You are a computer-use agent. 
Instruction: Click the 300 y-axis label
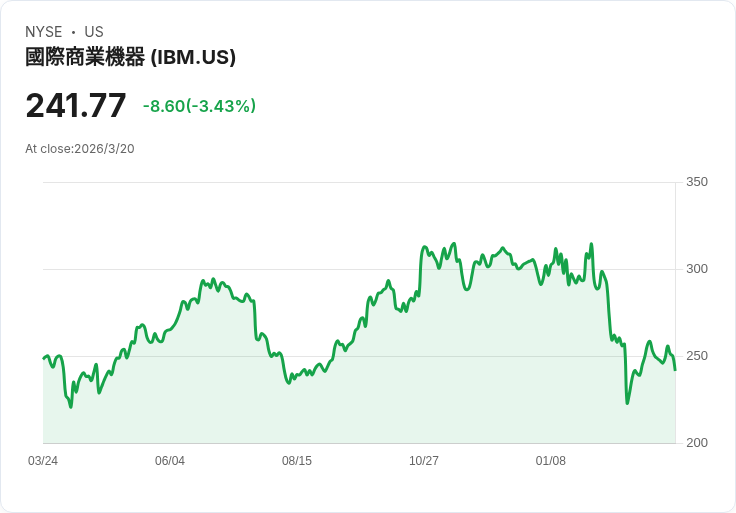pos(697,269)
